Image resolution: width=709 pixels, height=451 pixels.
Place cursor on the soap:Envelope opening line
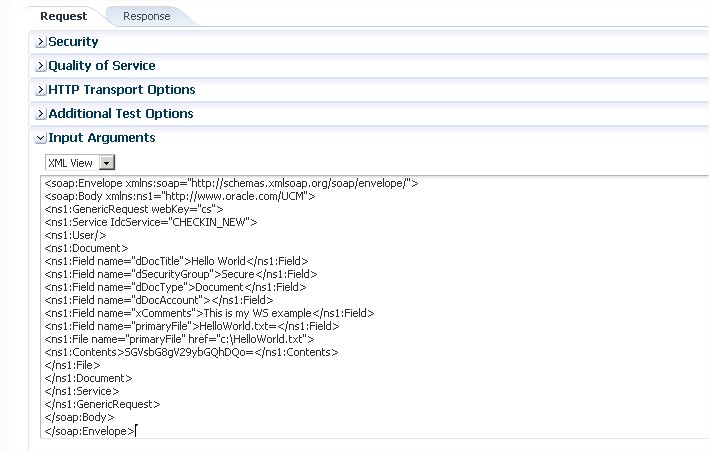[x=230, y=183]
